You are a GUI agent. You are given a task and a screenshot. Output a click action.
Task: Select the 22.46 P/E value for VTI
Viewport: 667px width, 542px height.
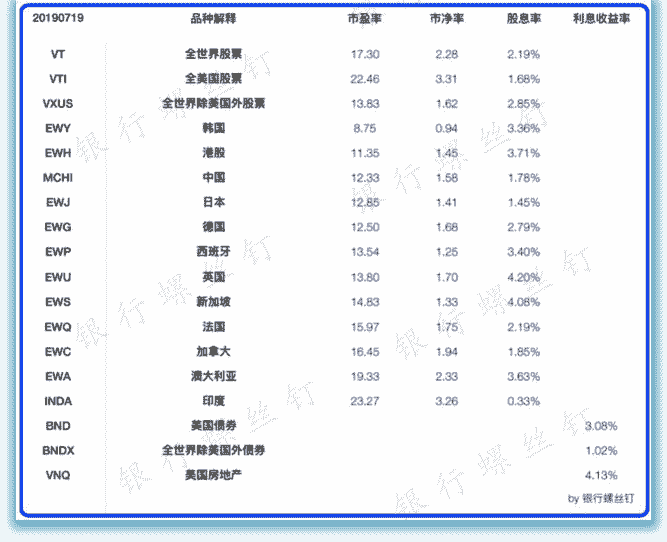(x=365, y=79)
